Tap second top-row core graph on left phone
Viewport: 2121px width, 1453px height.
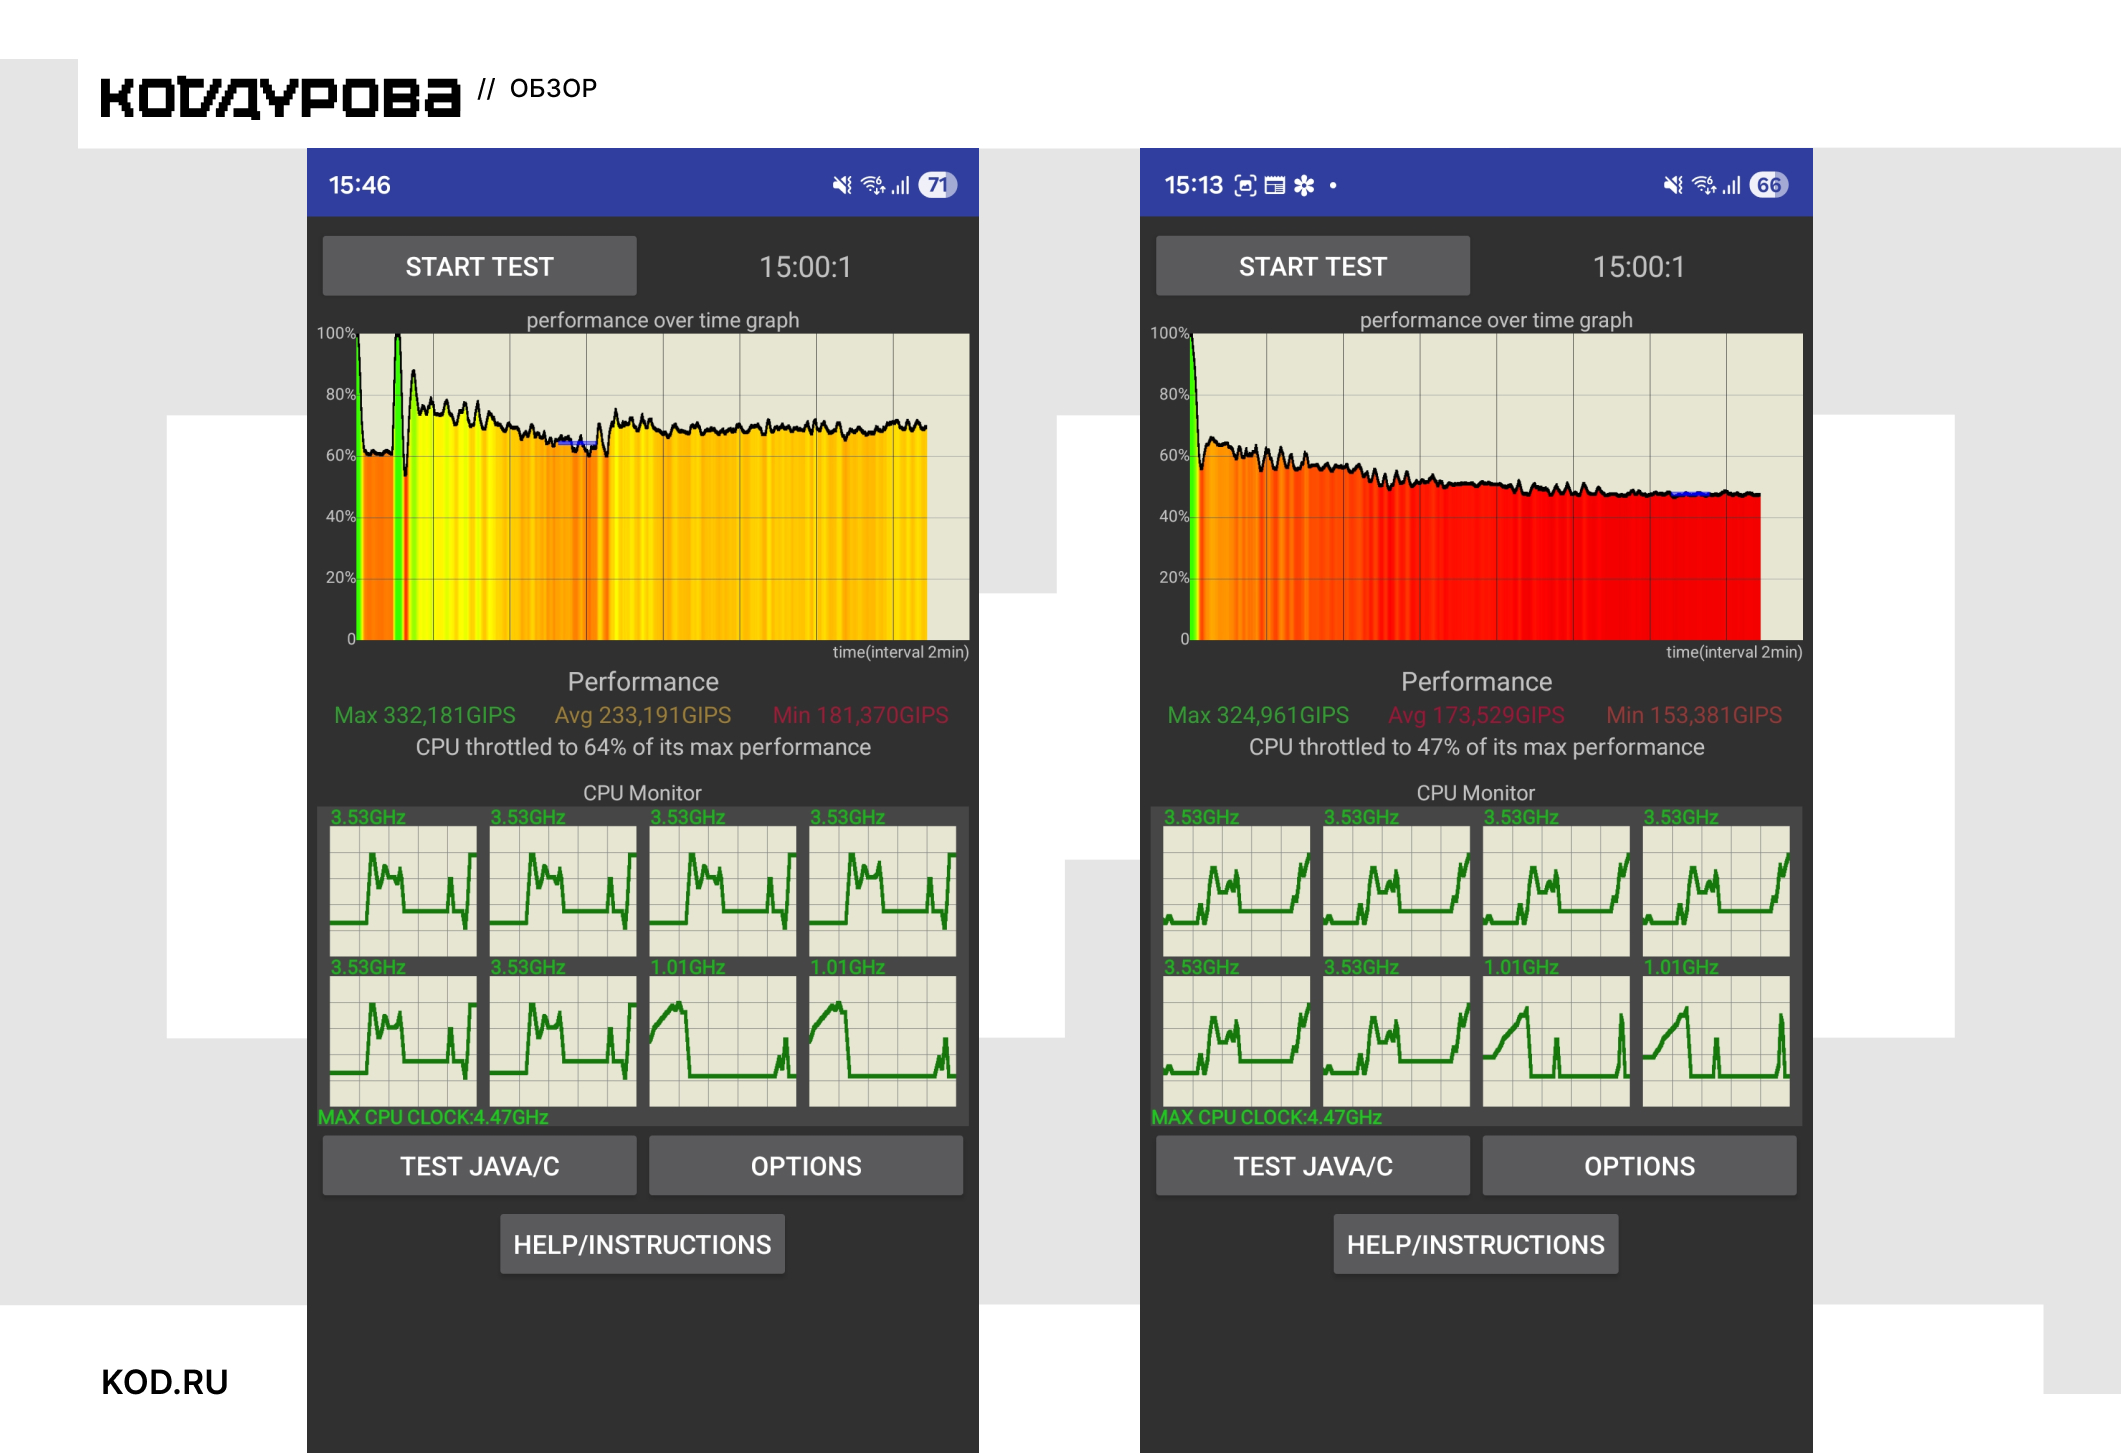563,891
